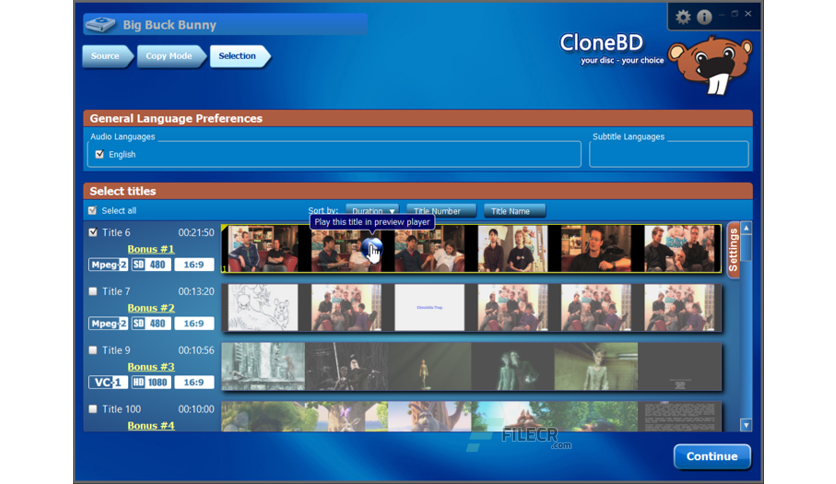Check the Title 7 checkbox
Screen dimensions: 836x484
[x=93, y=291]
